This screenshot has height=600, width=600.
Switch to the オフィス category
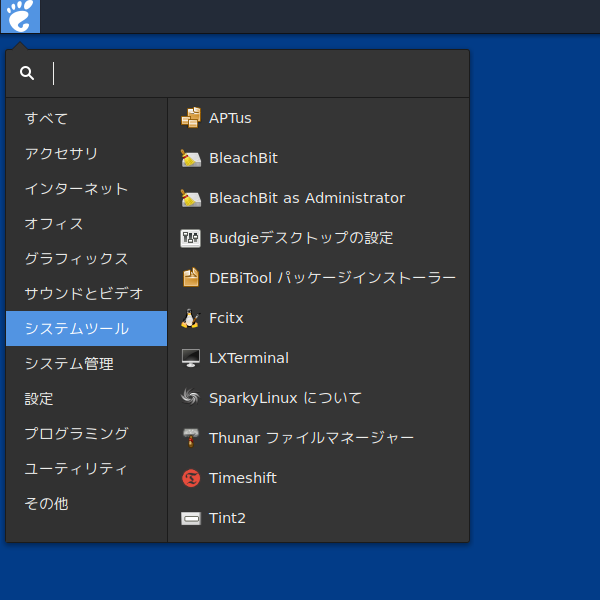(86, 223)
